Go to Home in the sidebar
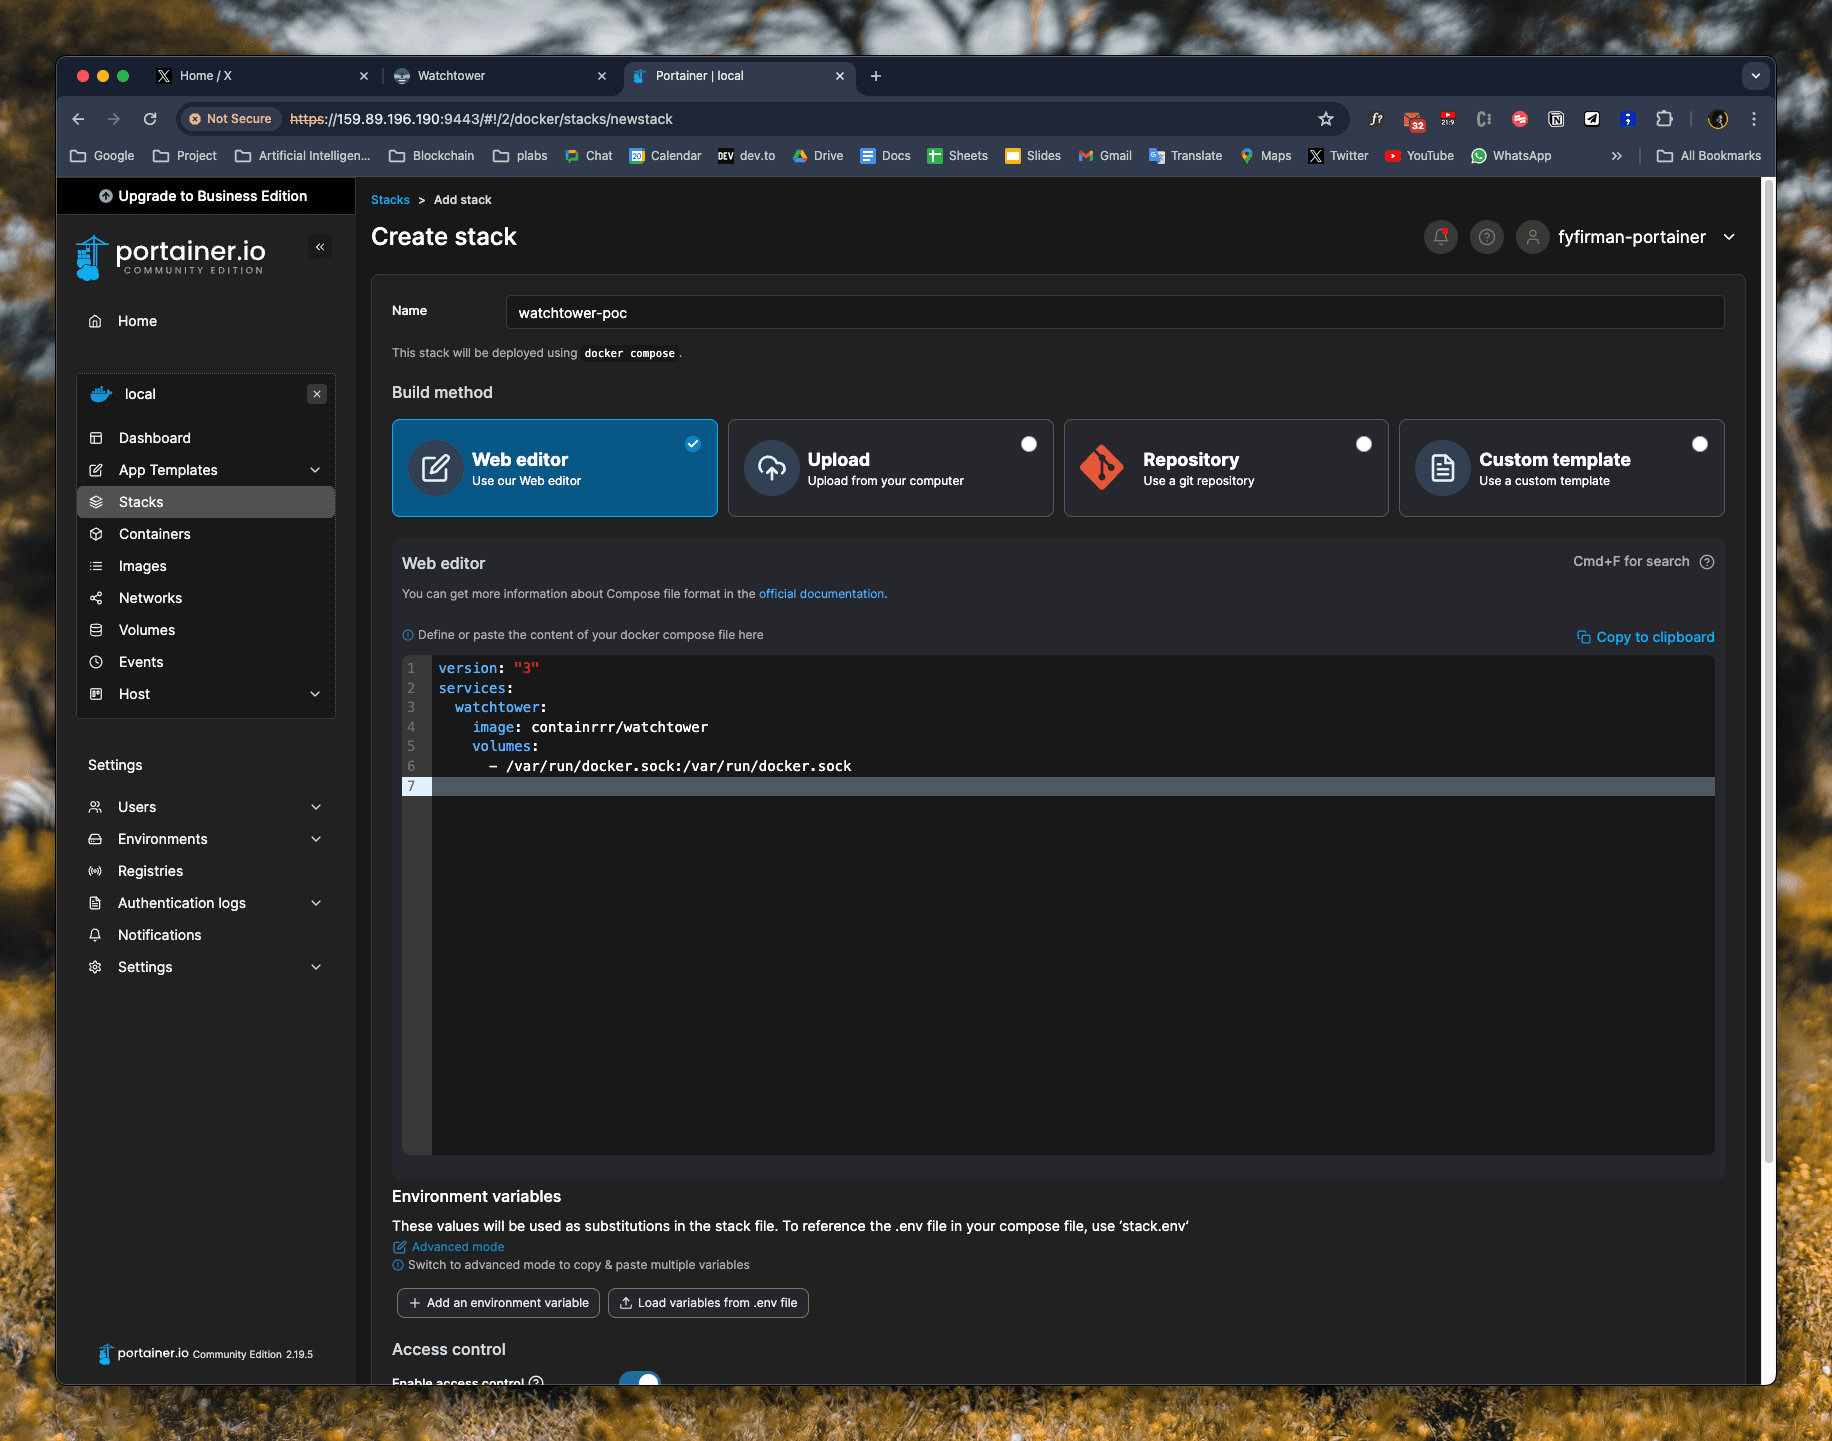 click(x=206, y=321)
